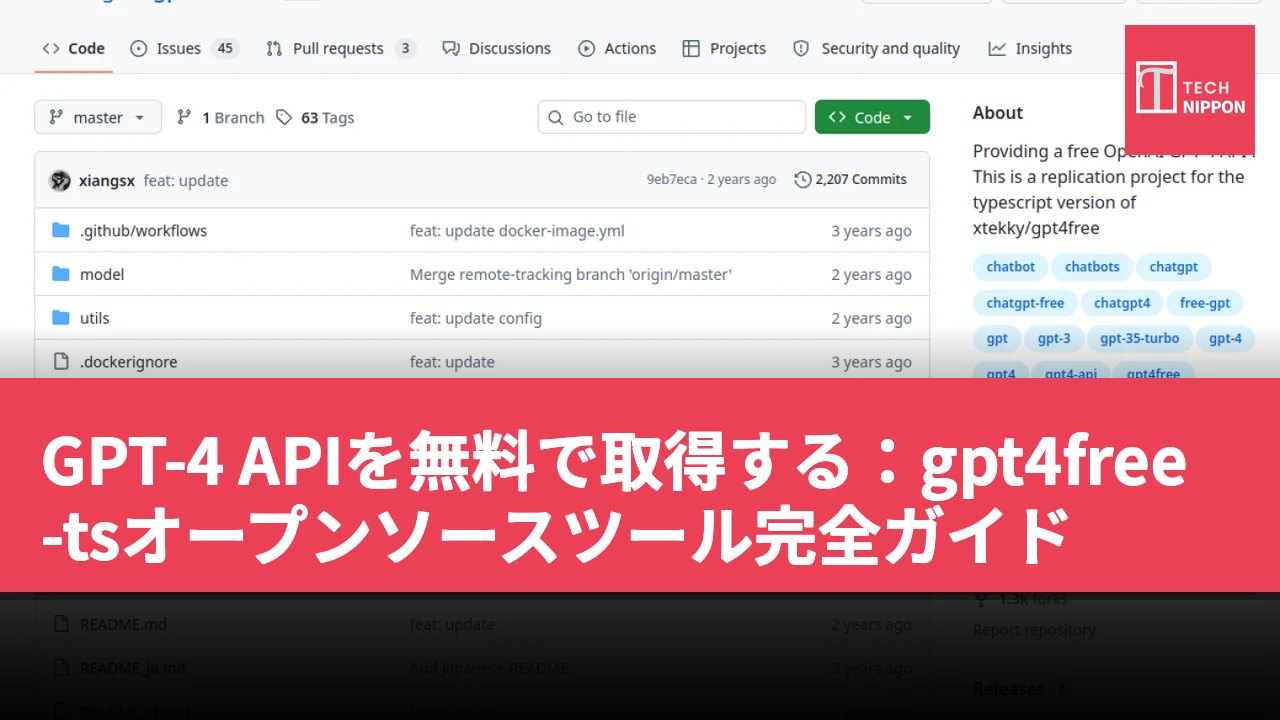Open the green Code dropdown button
Screen dimensions: 1280x720
click(x=872, y=117)
